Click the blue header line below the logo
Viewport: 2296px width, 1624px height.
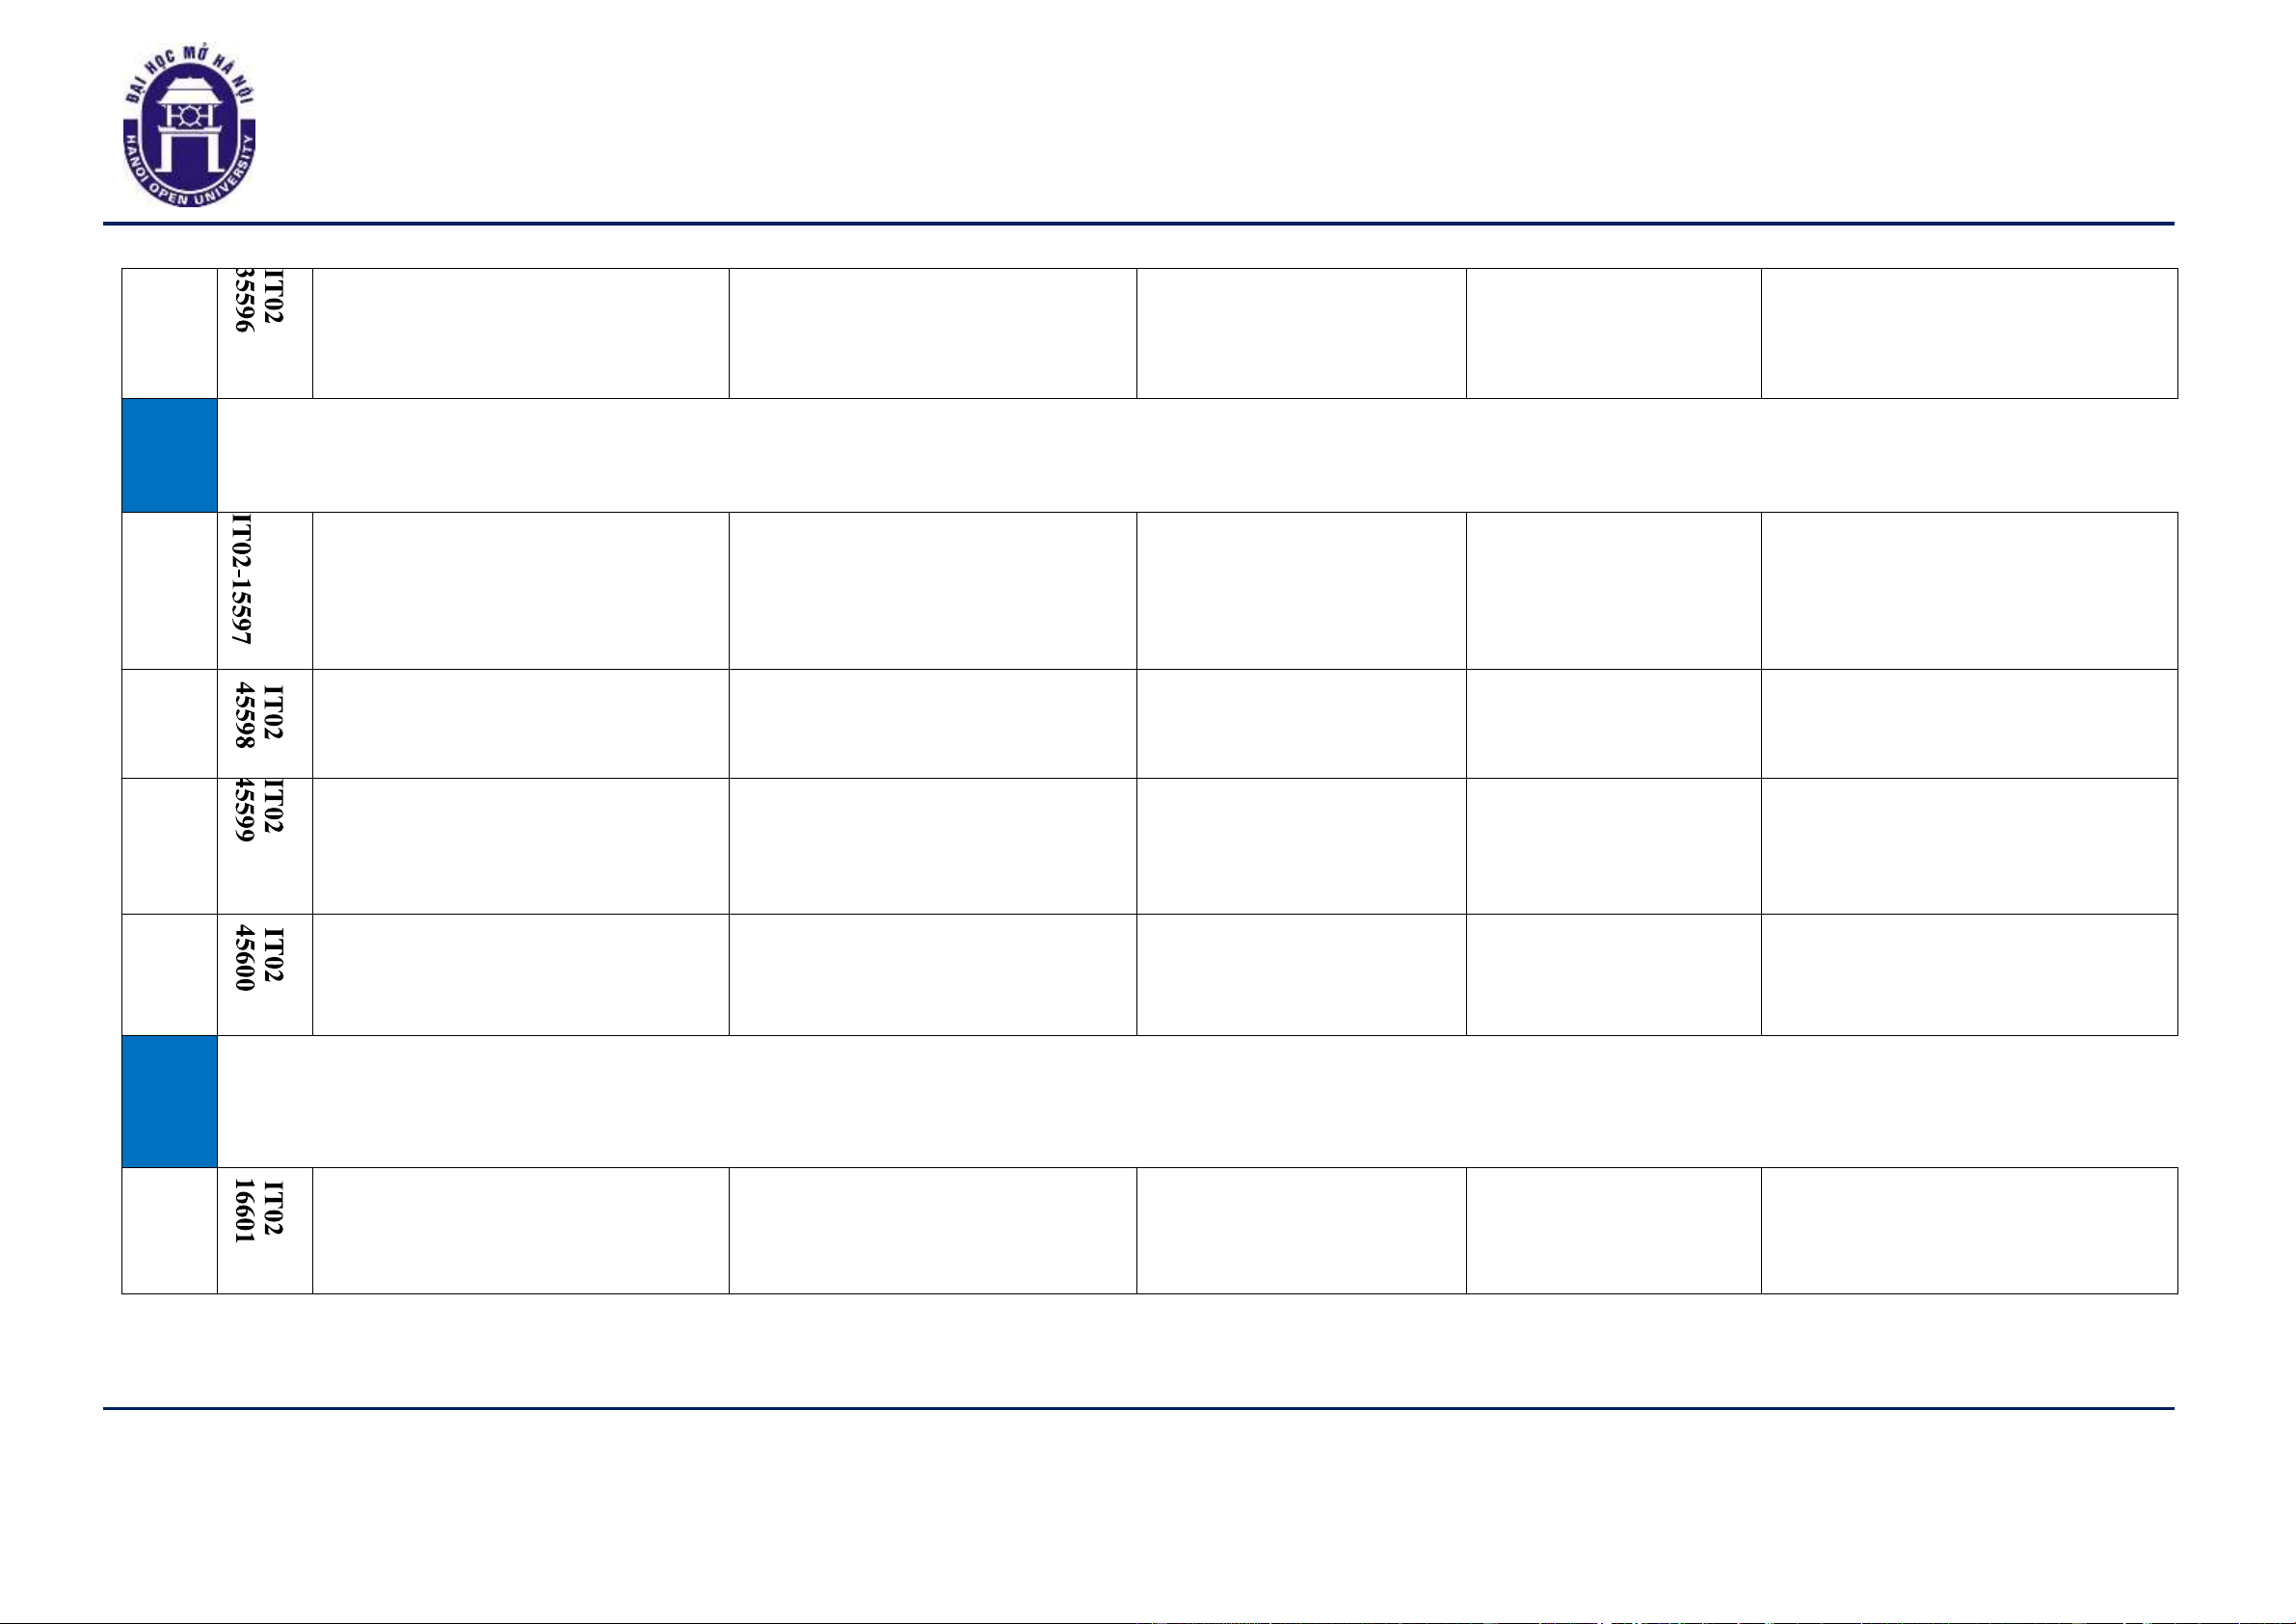point(1138,223)
